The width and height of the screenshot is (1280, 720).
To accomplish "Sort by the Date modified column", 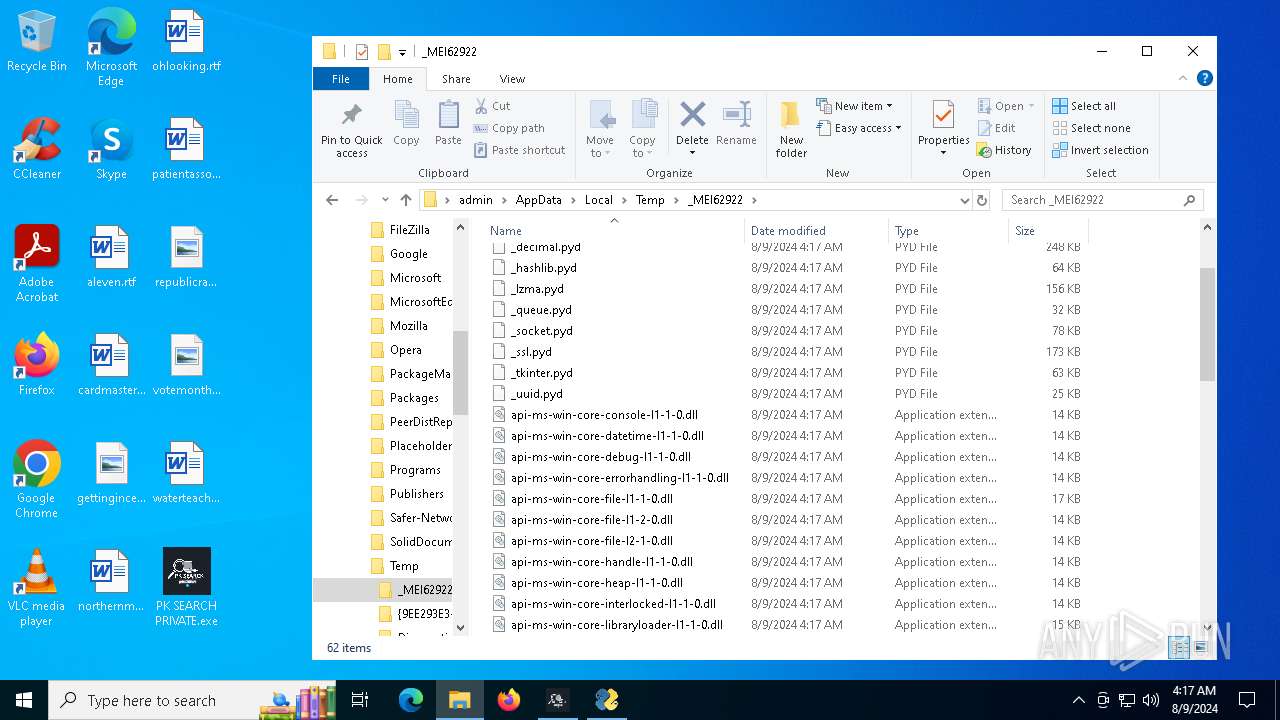I will pos(817,230).
